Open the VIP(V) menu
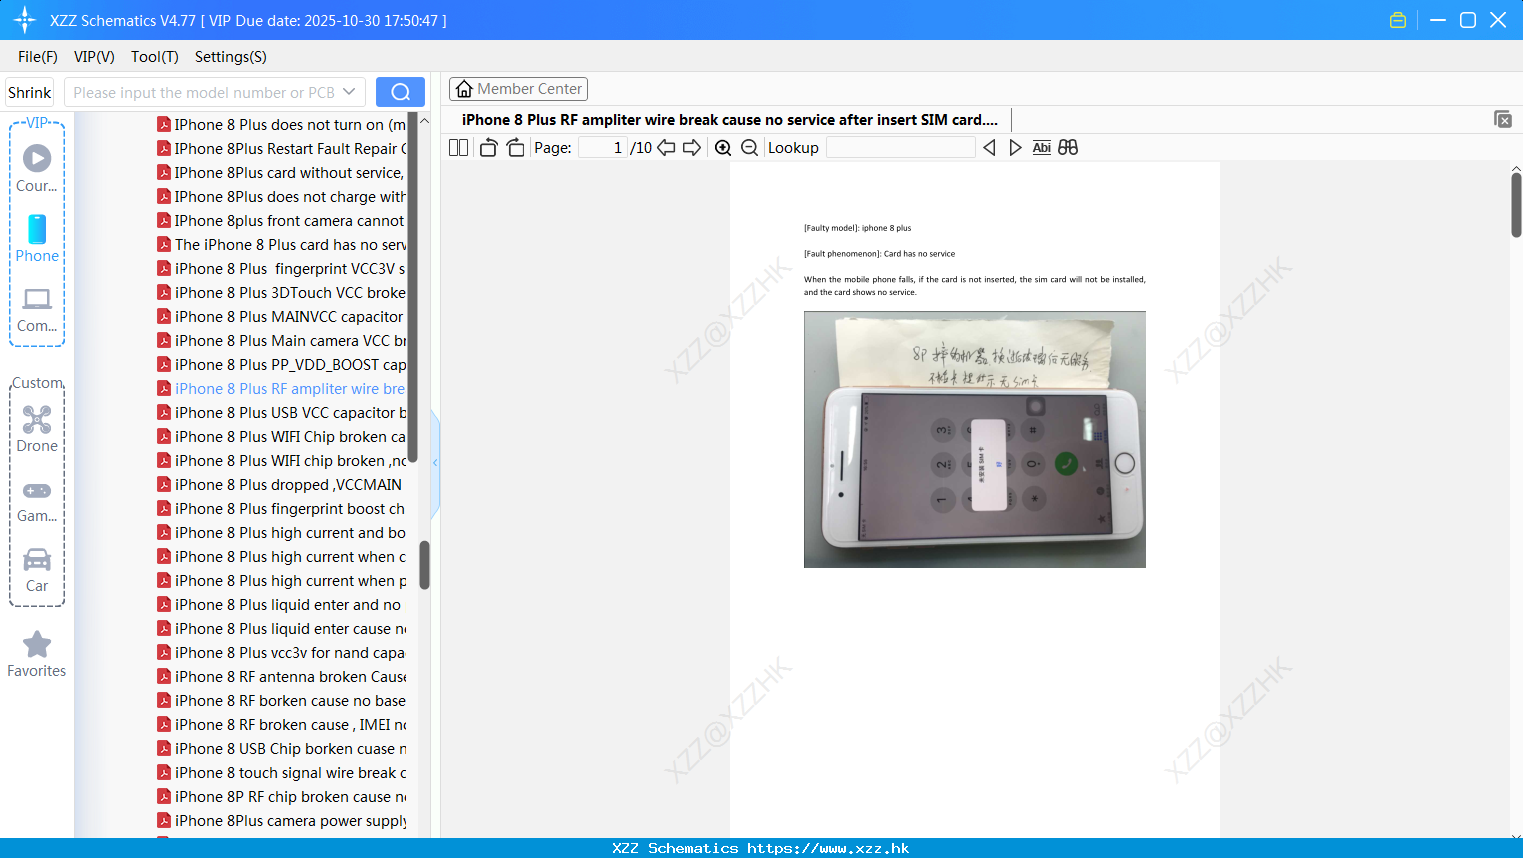 94,57
